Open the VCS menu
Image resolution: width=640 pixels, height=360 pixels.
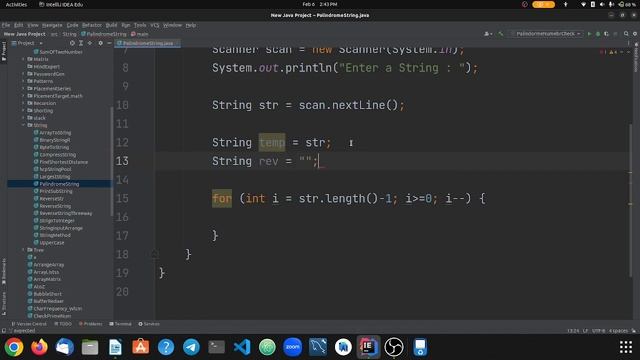[x=155, y=25]
